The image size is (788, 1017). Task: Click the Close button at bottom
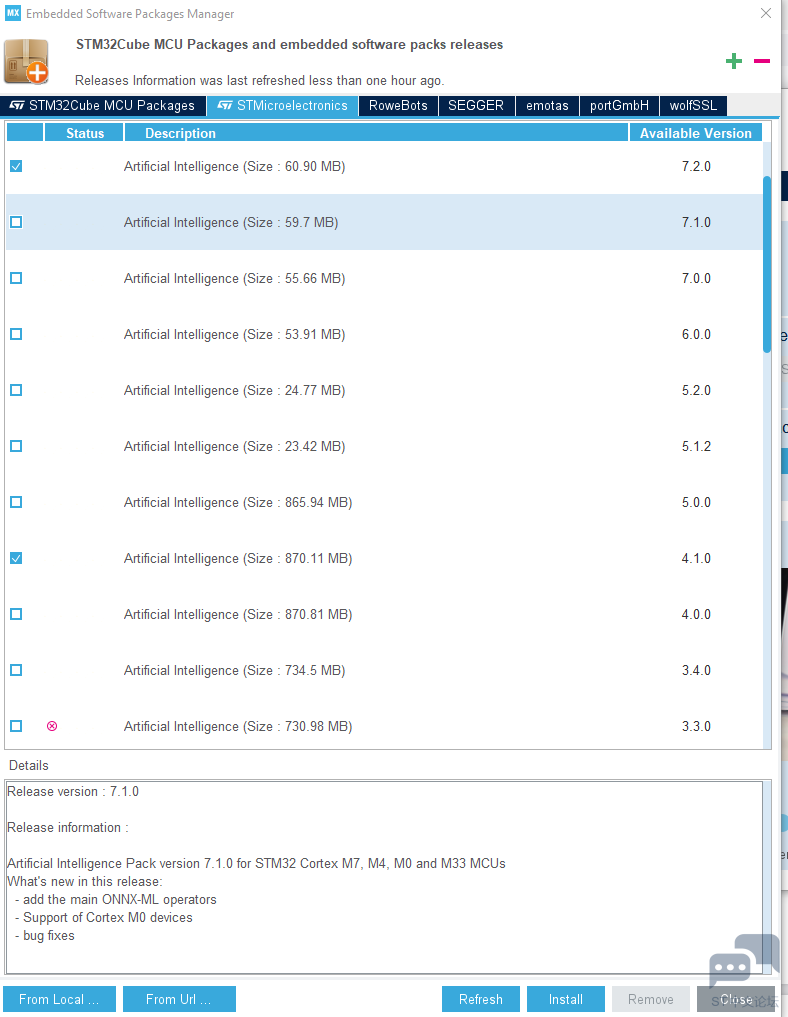[x=736, y=999]
